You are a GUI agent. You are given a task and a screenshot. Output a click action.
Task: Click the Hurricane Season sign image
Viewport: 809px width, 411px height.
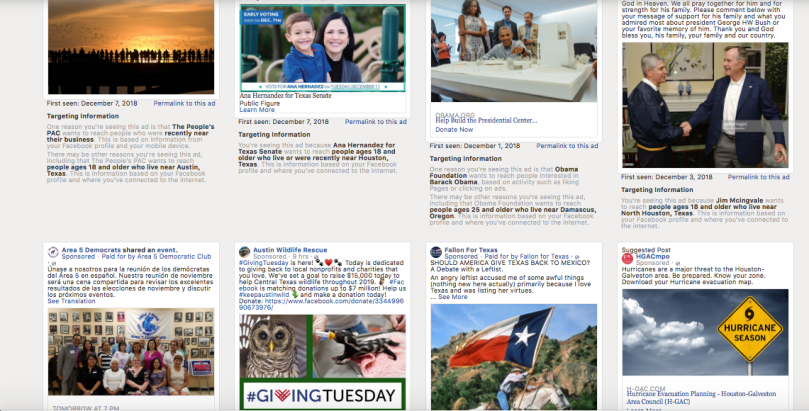705,332
